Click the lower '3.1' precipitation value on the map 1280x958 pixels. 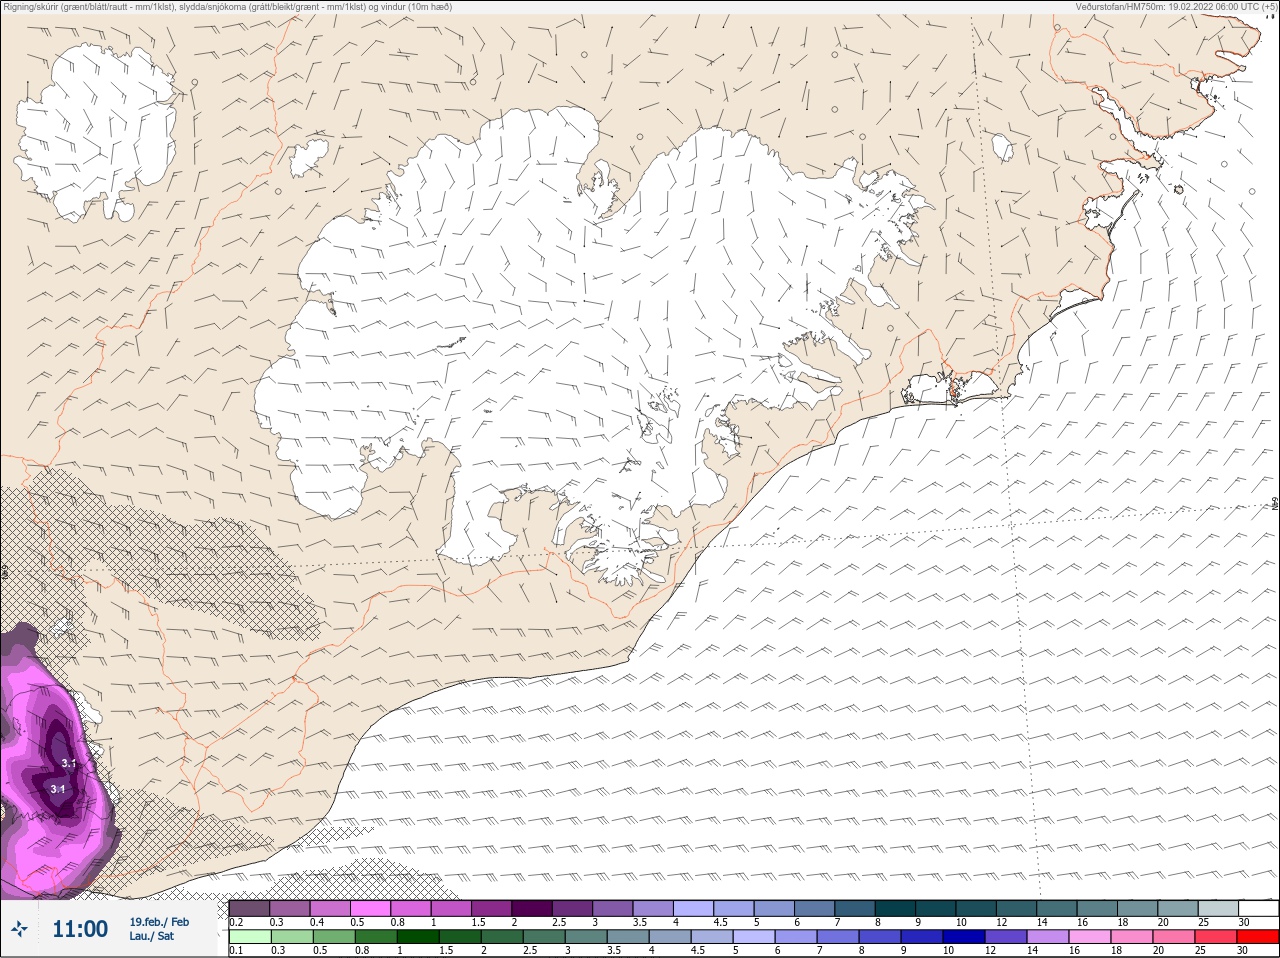coord(58,789)
